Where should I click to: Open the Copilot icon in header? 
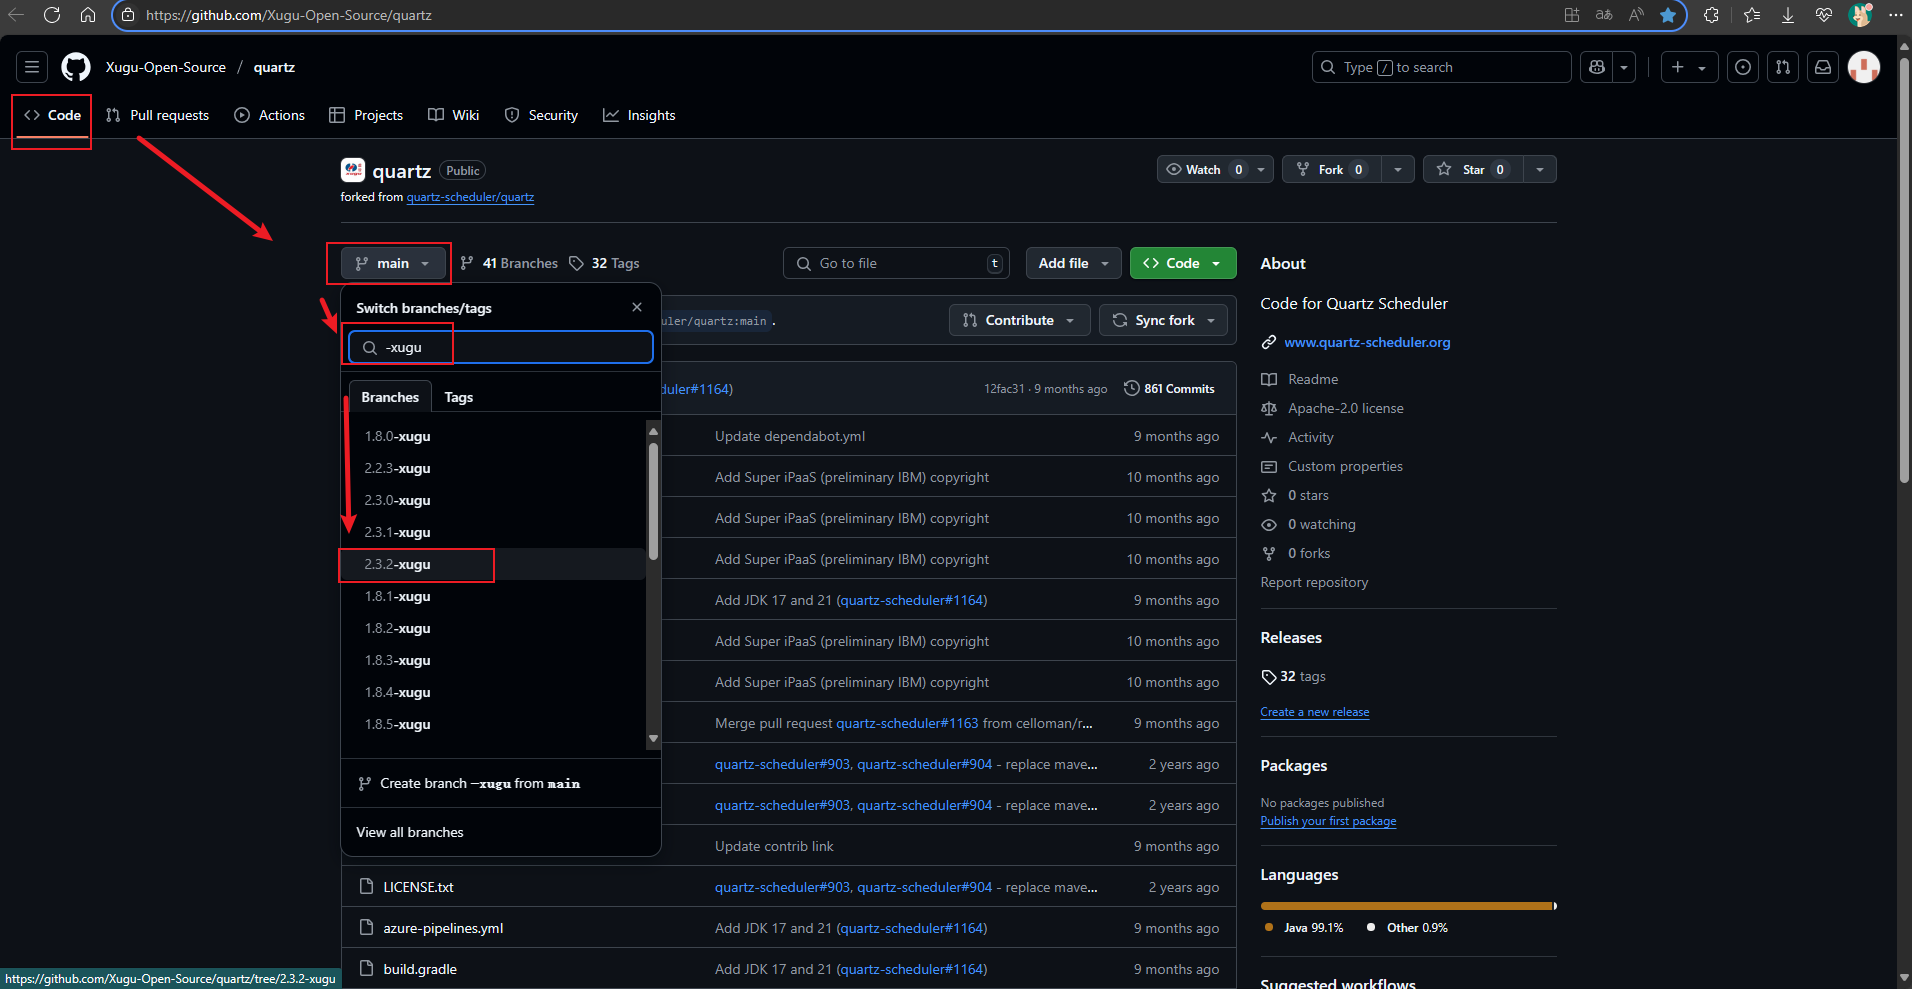click(x=1597, y=67)
